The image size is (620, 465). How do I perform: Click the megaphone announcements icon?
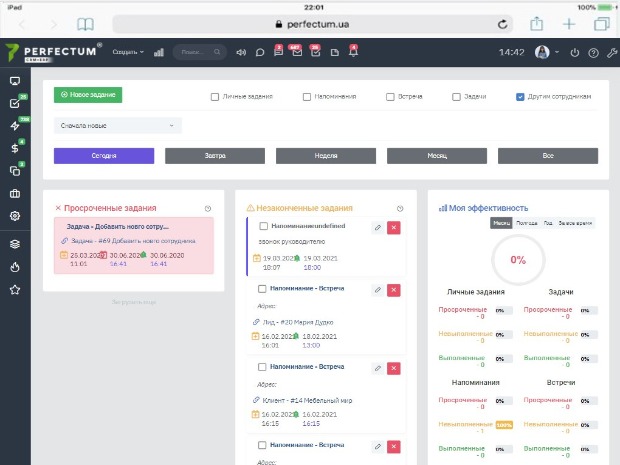pyautogui.click(x=241, y=52)
